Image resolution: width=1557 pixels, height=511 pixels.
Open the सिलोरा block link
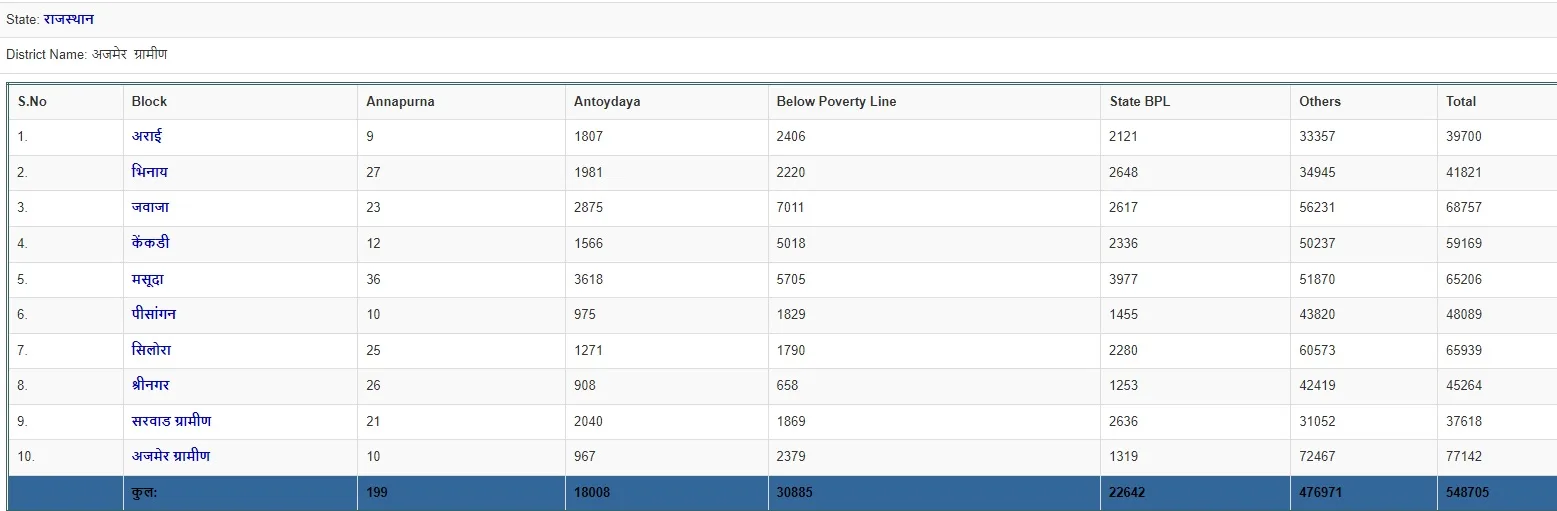pos(151,350)
